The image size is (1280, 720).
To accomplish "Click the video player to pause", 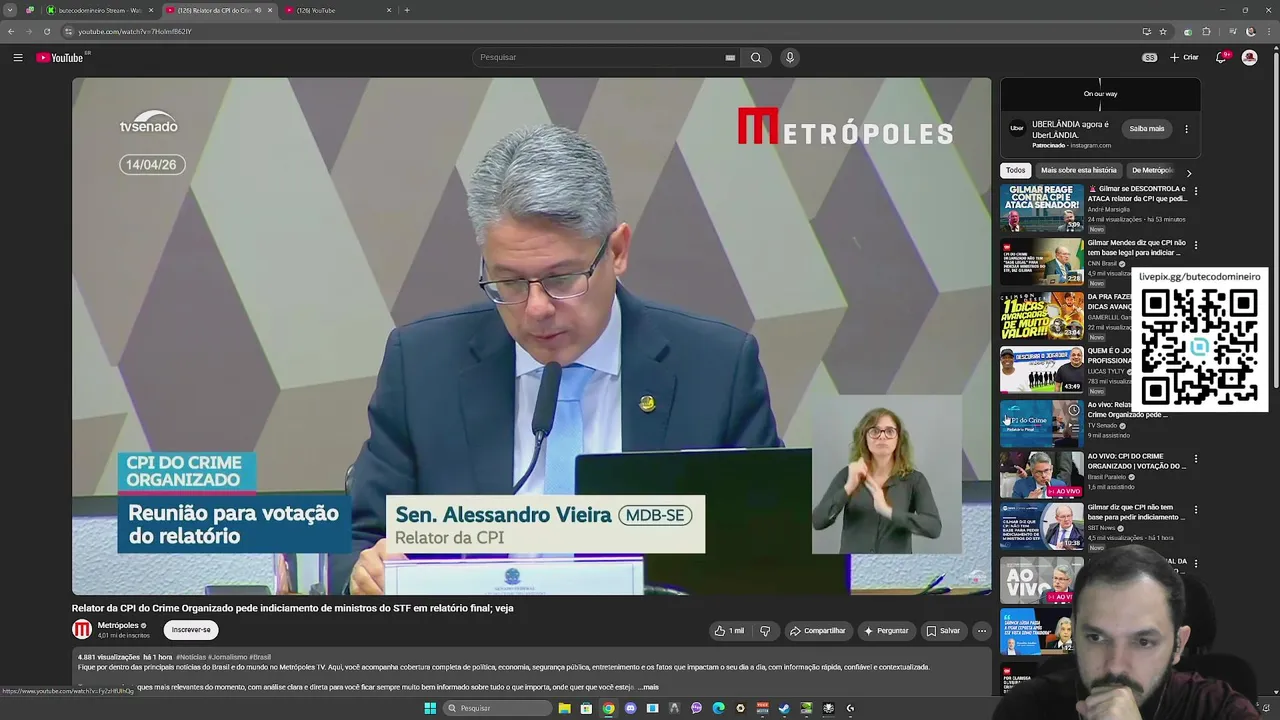I will 531,336.
